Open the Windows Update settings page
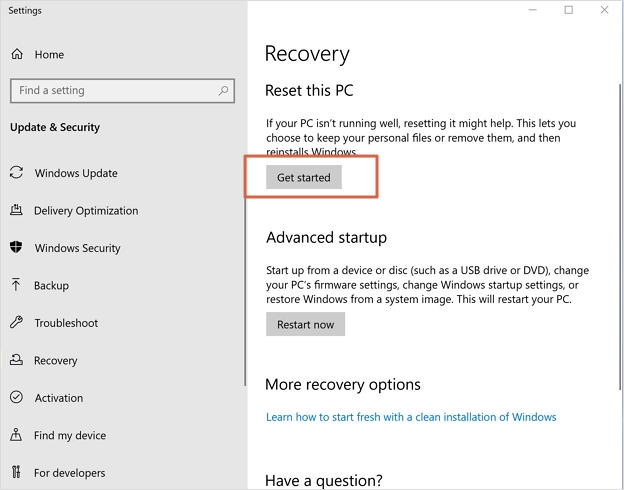This screenshot has width=624, height=490. pos(76,173)
